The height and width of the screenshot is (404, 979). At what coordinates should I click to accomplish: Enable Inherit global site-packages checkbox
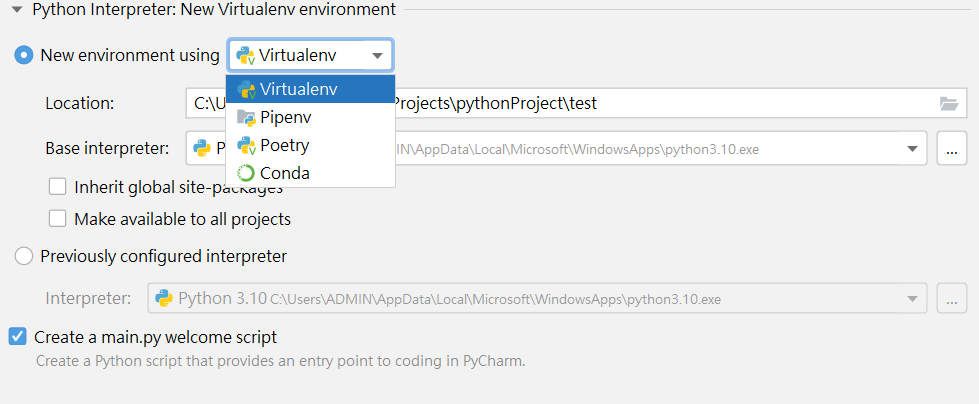point(57,186)
